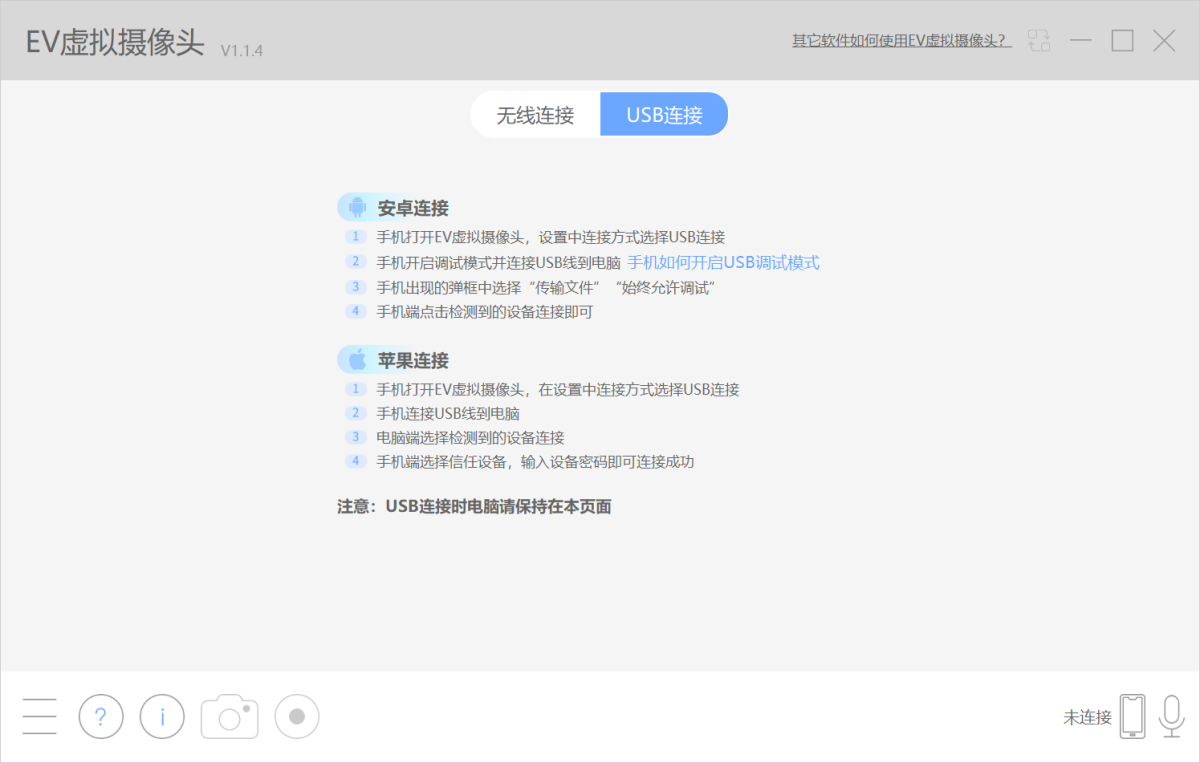Click the Apple logo icon

pyautogui.click(x=357, y=360)
